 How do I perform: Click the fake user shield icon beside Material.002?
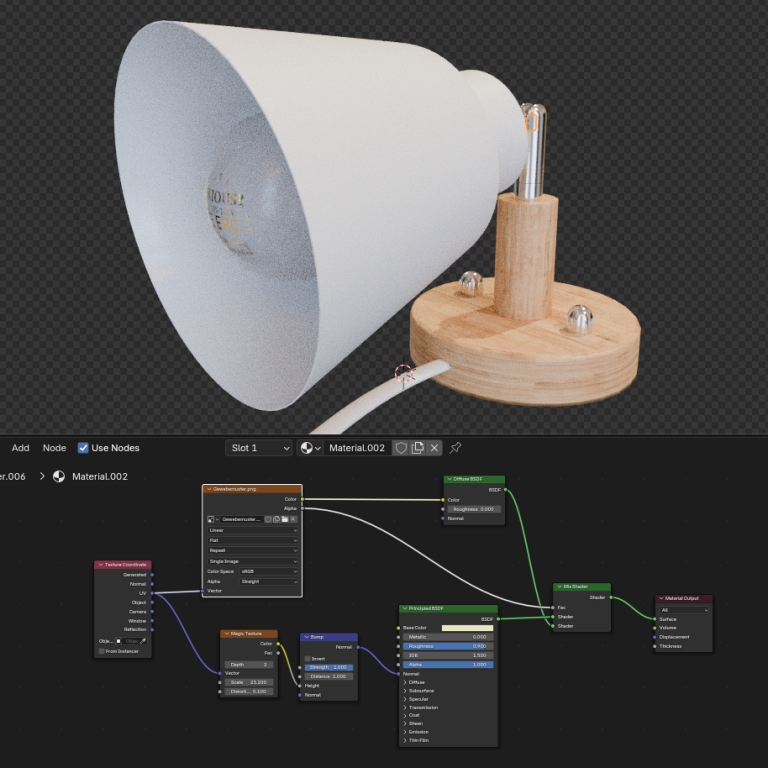click(x=400, y=448)
